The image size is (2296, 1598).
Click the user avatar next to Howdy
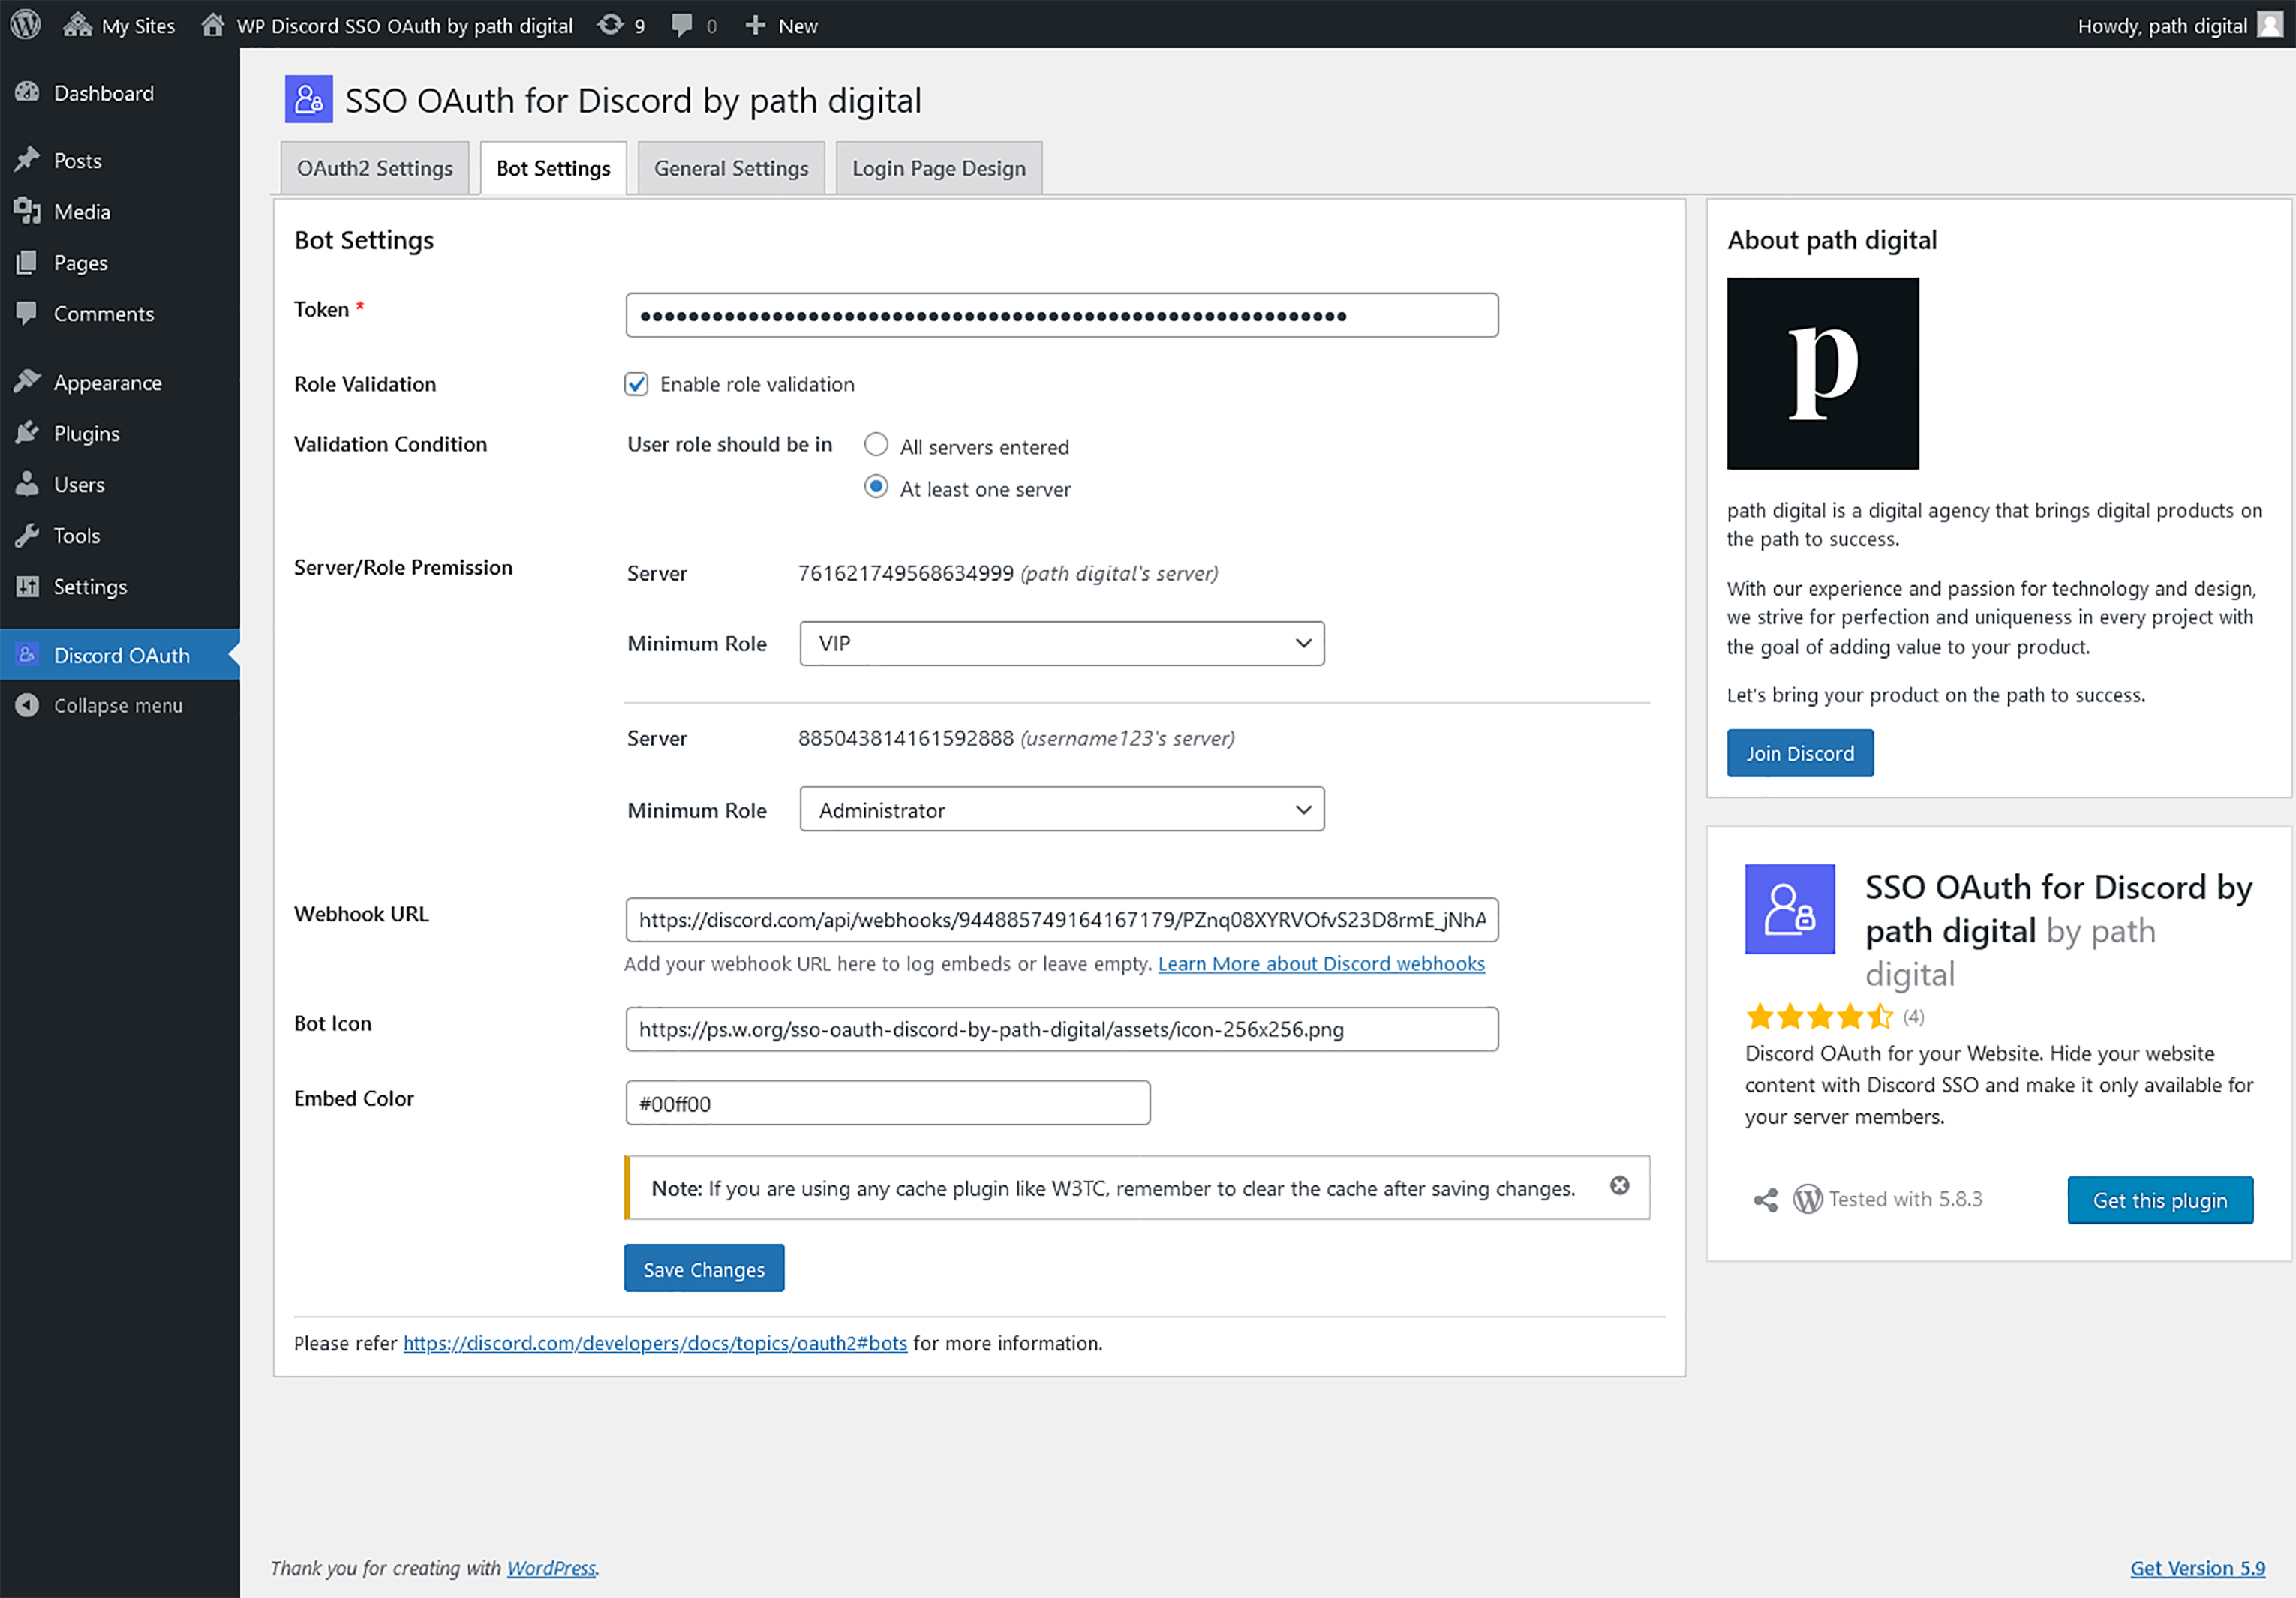pos(2270,24)
